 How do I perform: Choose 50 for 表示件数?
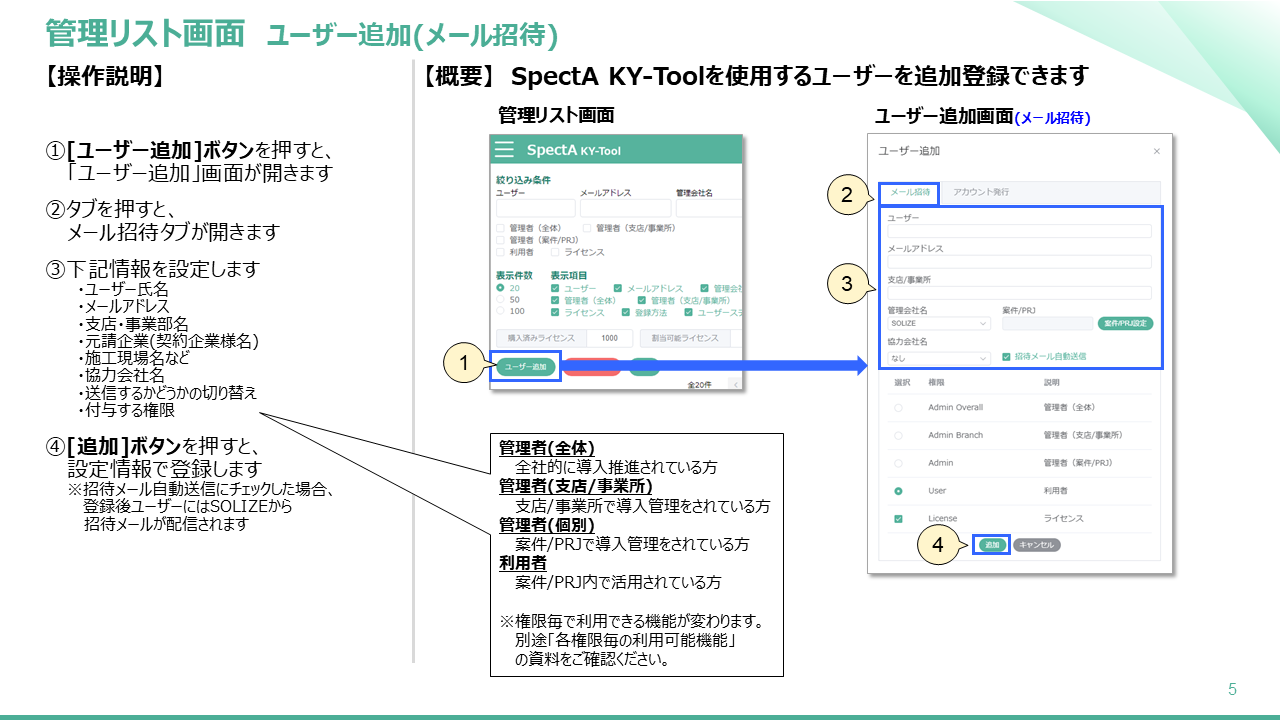point(501,299)
